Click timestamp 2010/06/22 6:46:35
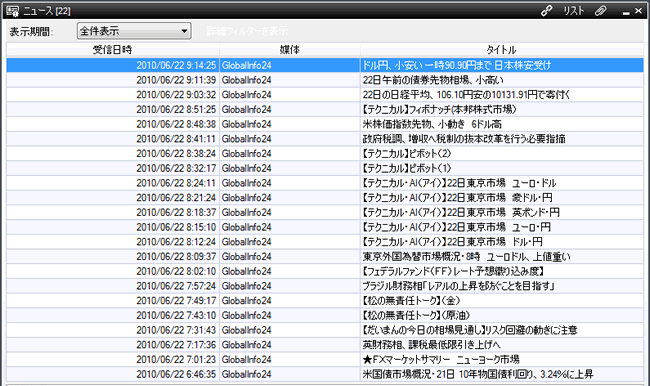 [176, 374]
